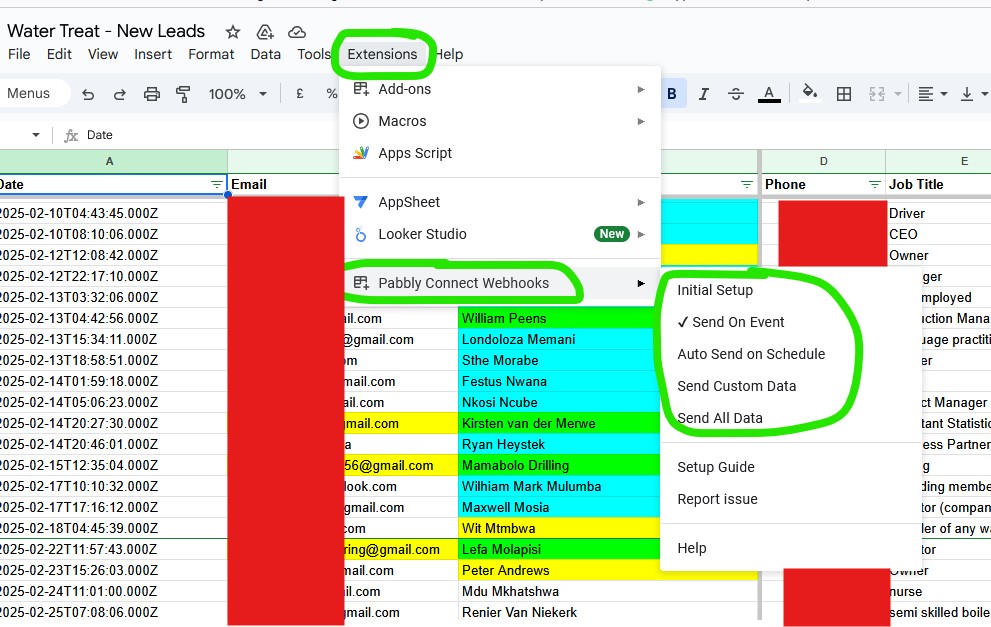This screenshot has width=991, height=627.
Task: Select column D header
Action: [x=824, y=161]
